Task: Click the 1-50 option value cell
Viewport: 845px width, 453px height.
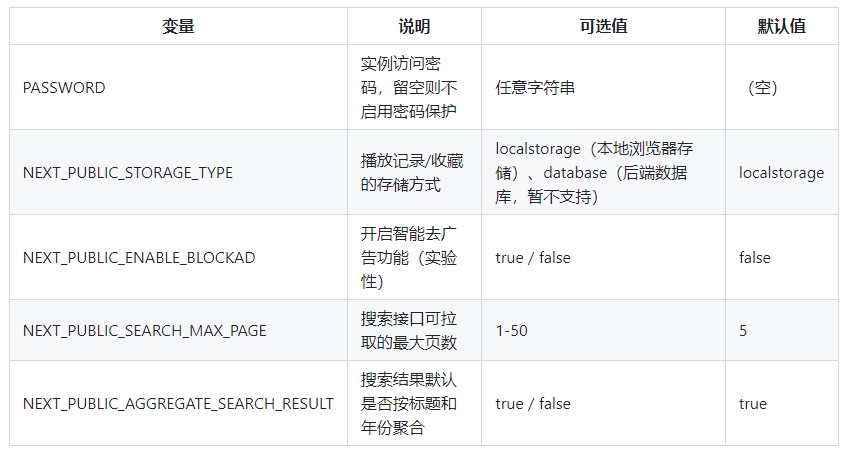Action: coord(512,331)
